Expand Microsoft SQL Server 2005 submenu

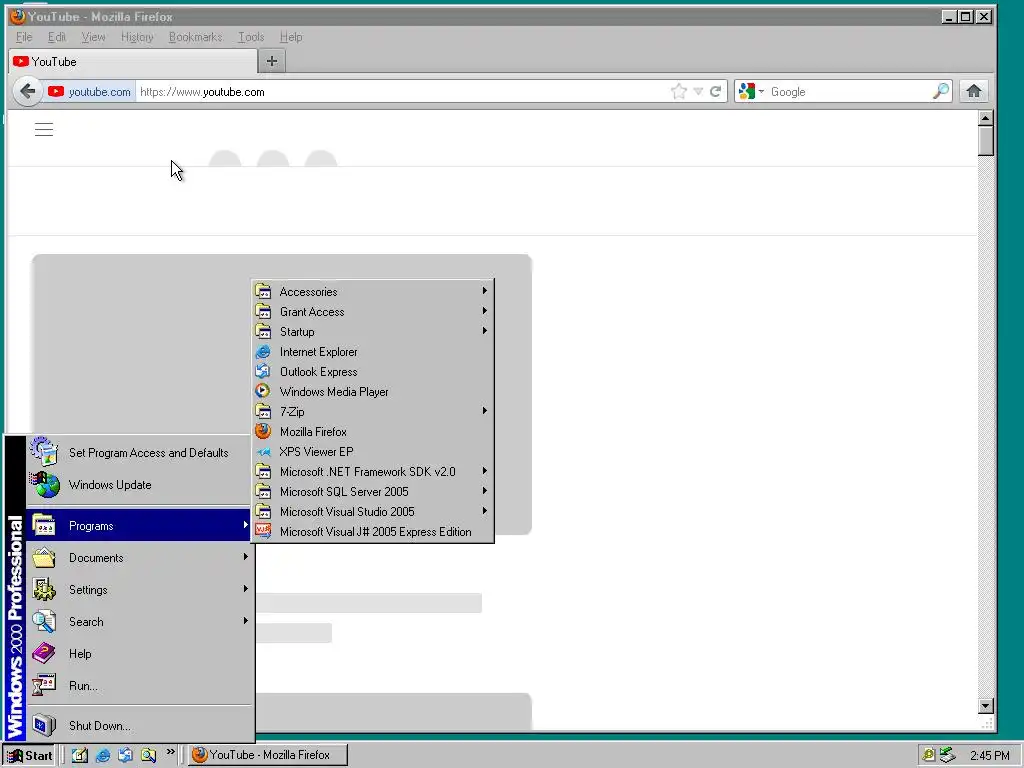372,492
